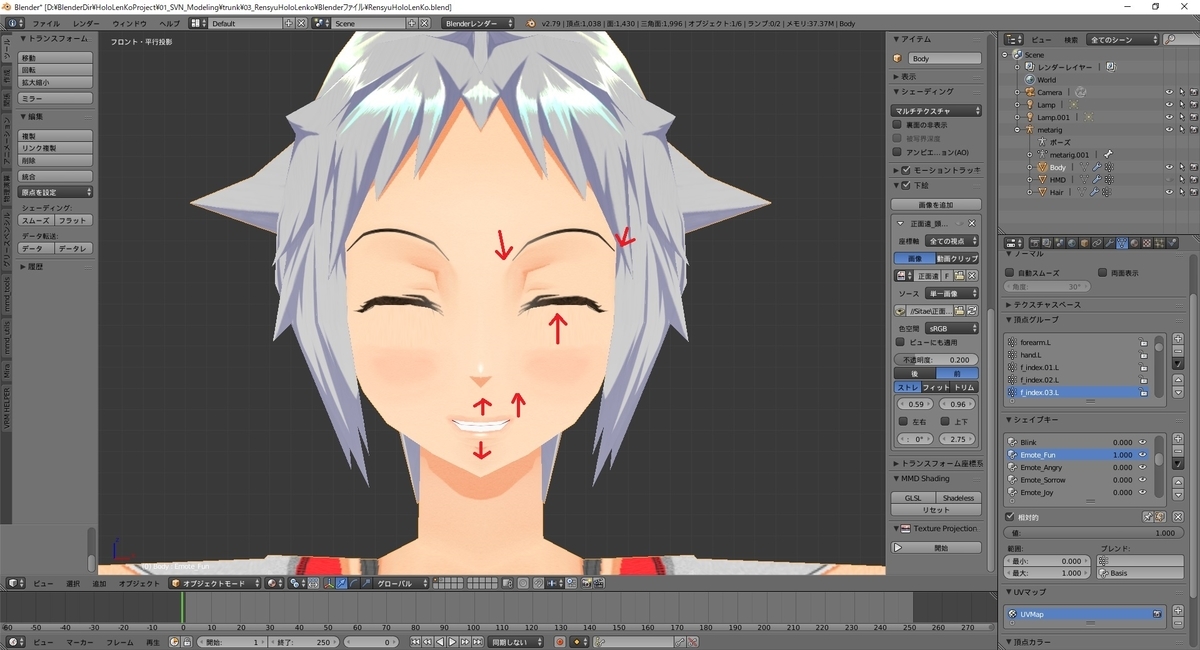
Task: Toggle renderability camera icon for Hair row
Action: tap(1192, 192)
